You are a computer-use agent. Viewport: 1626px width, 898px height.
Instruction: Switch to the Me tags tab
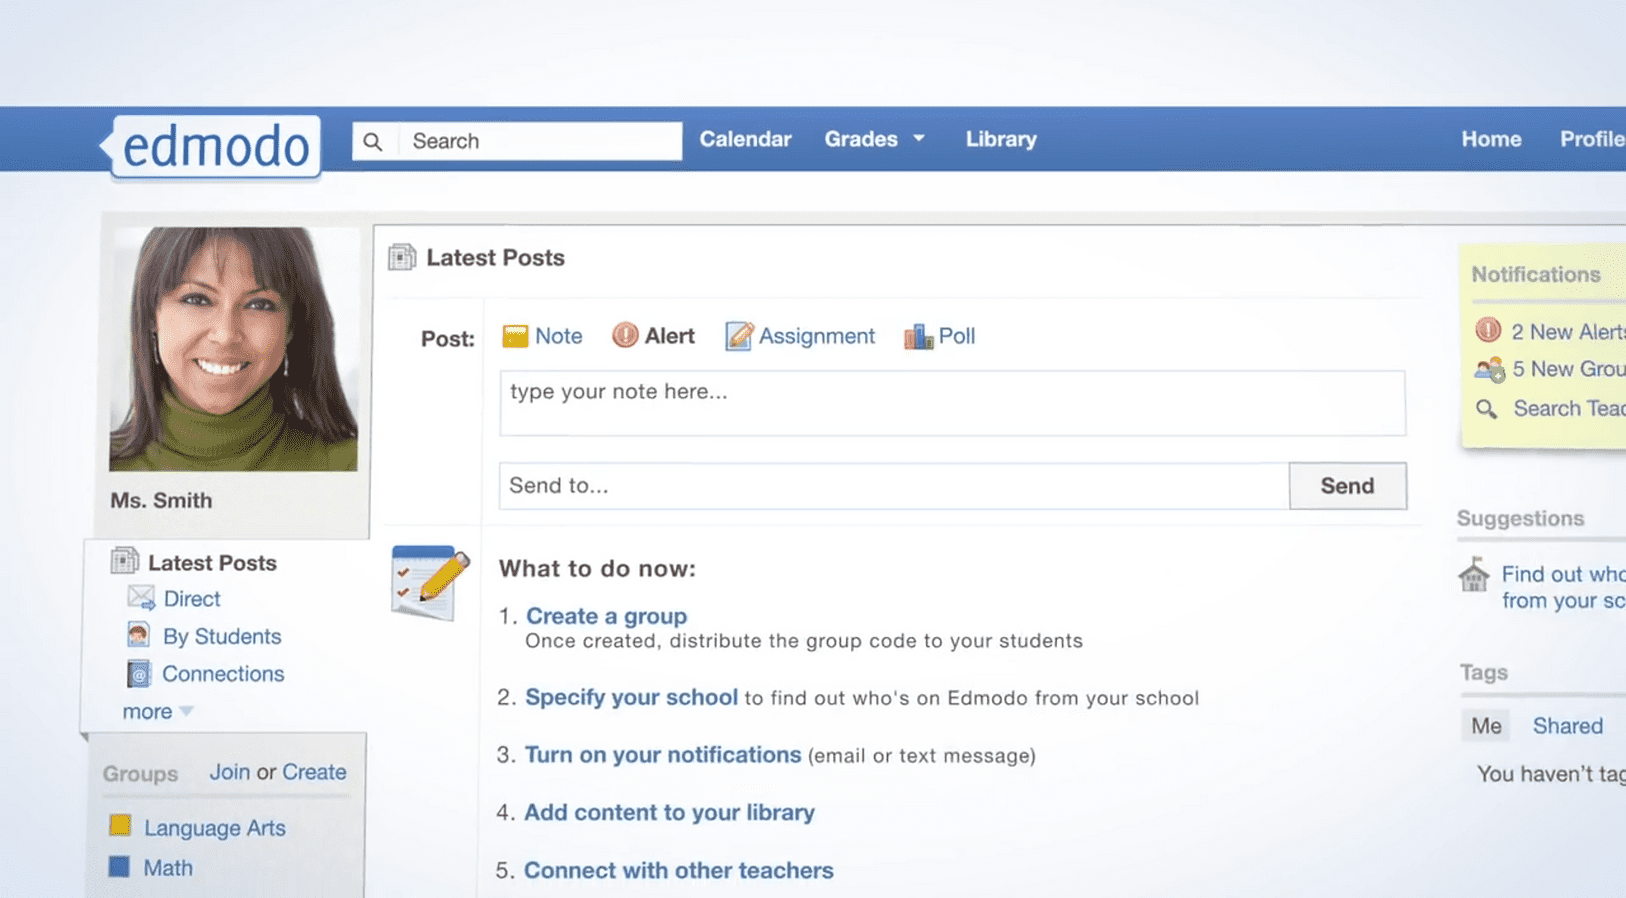[x=1486, y=726]
